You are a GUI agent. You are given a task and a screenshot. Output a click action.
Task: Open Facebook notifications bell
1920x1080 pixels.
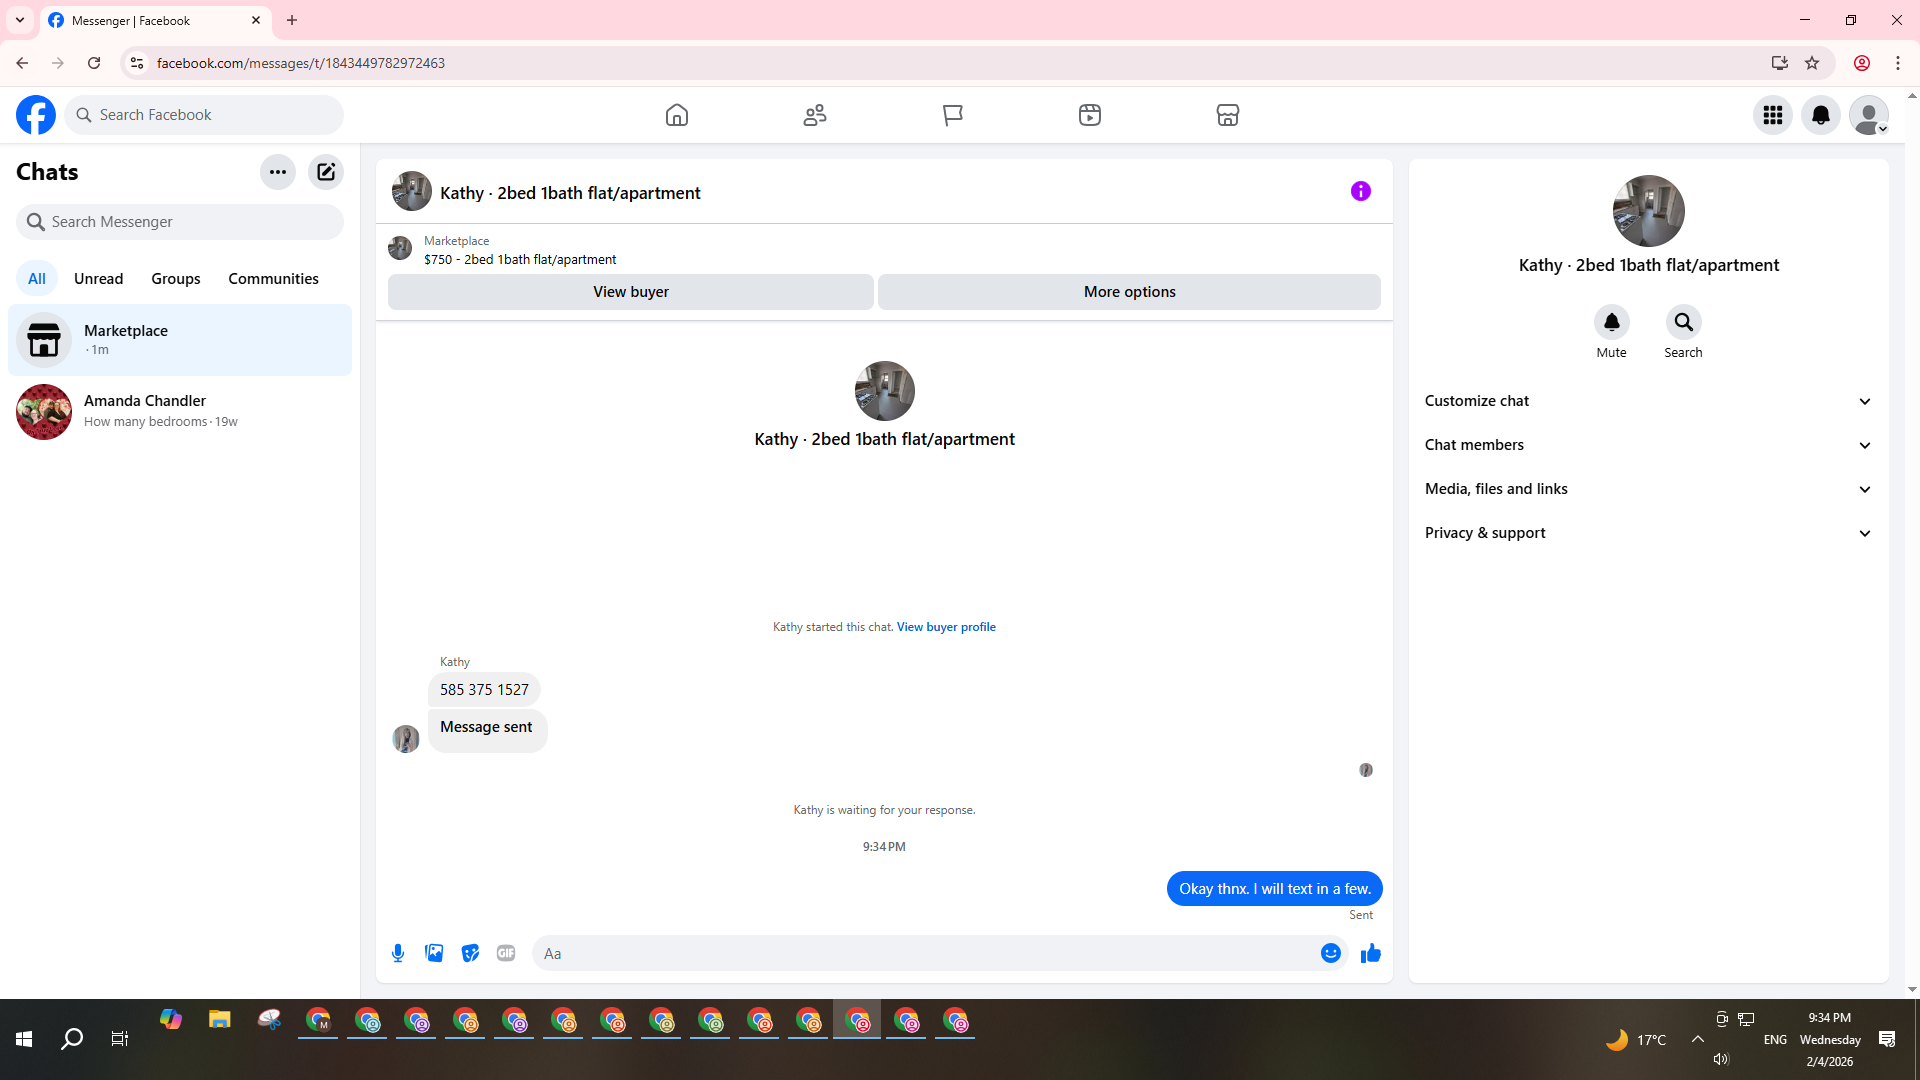click(x=1820, y=115)
